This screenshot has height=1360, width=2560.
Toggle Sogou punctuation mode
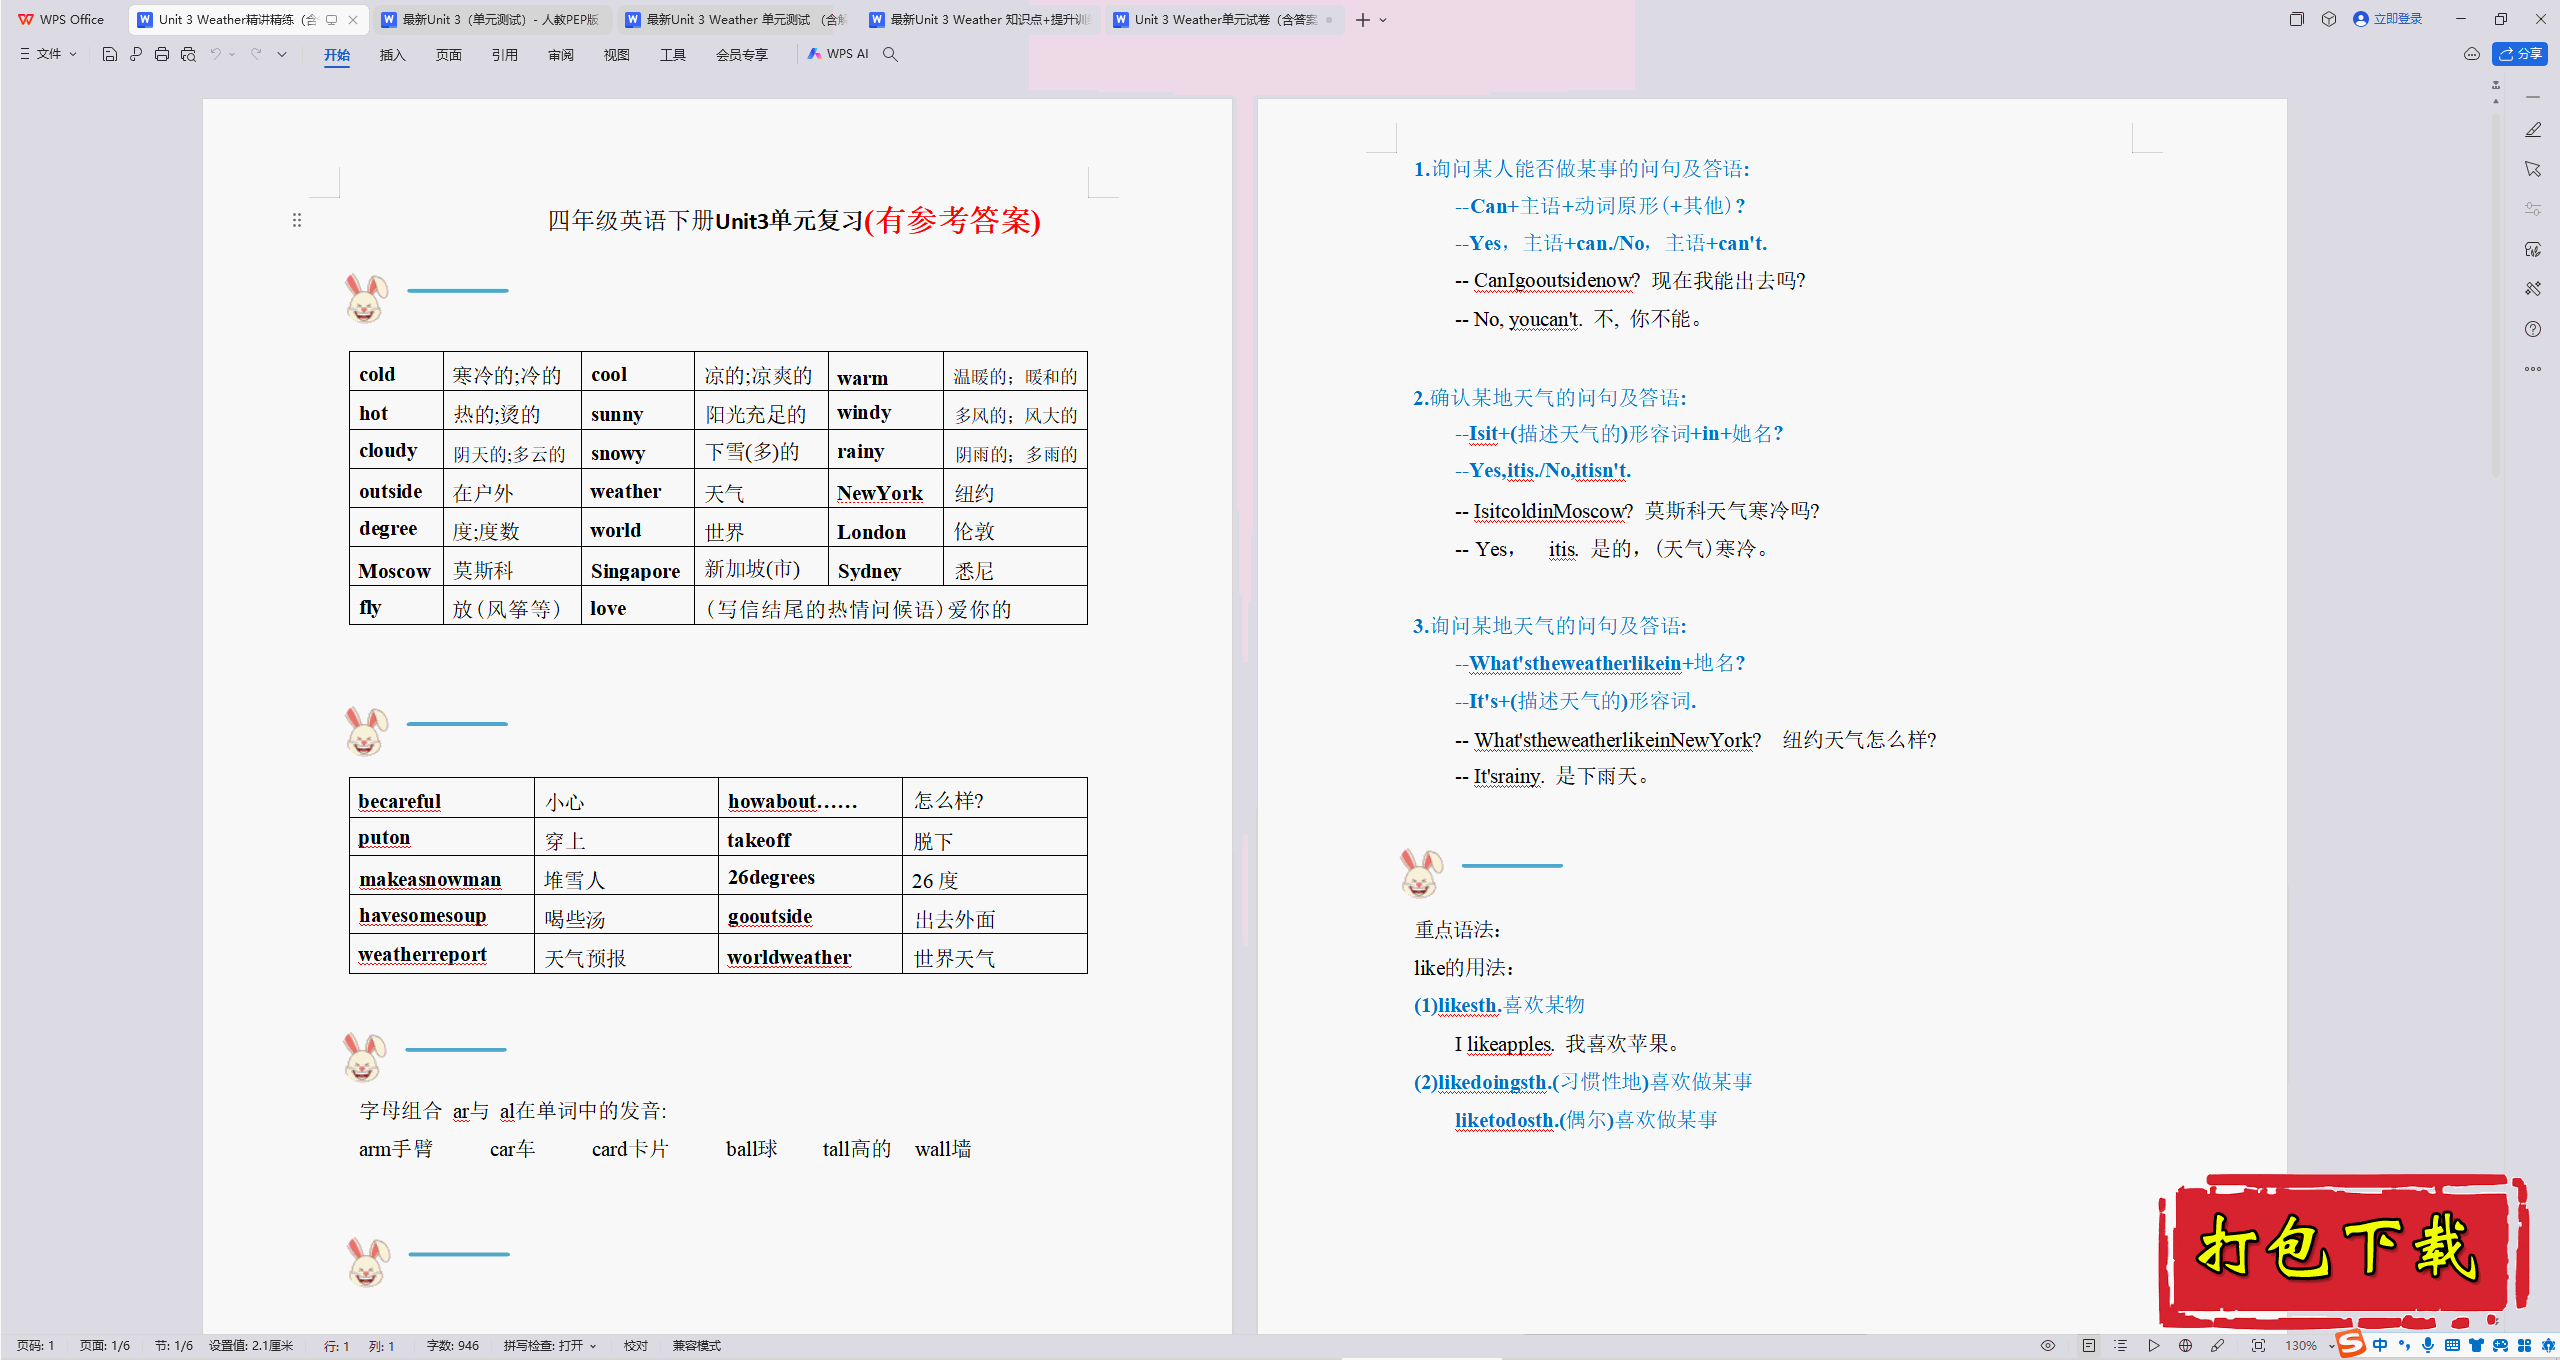pyautogui.click(x=2404, y=1346)
